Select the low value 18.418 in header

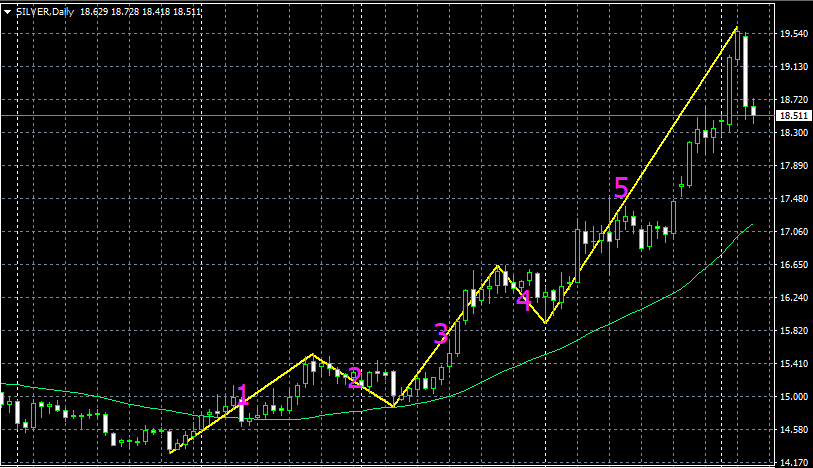156,11
